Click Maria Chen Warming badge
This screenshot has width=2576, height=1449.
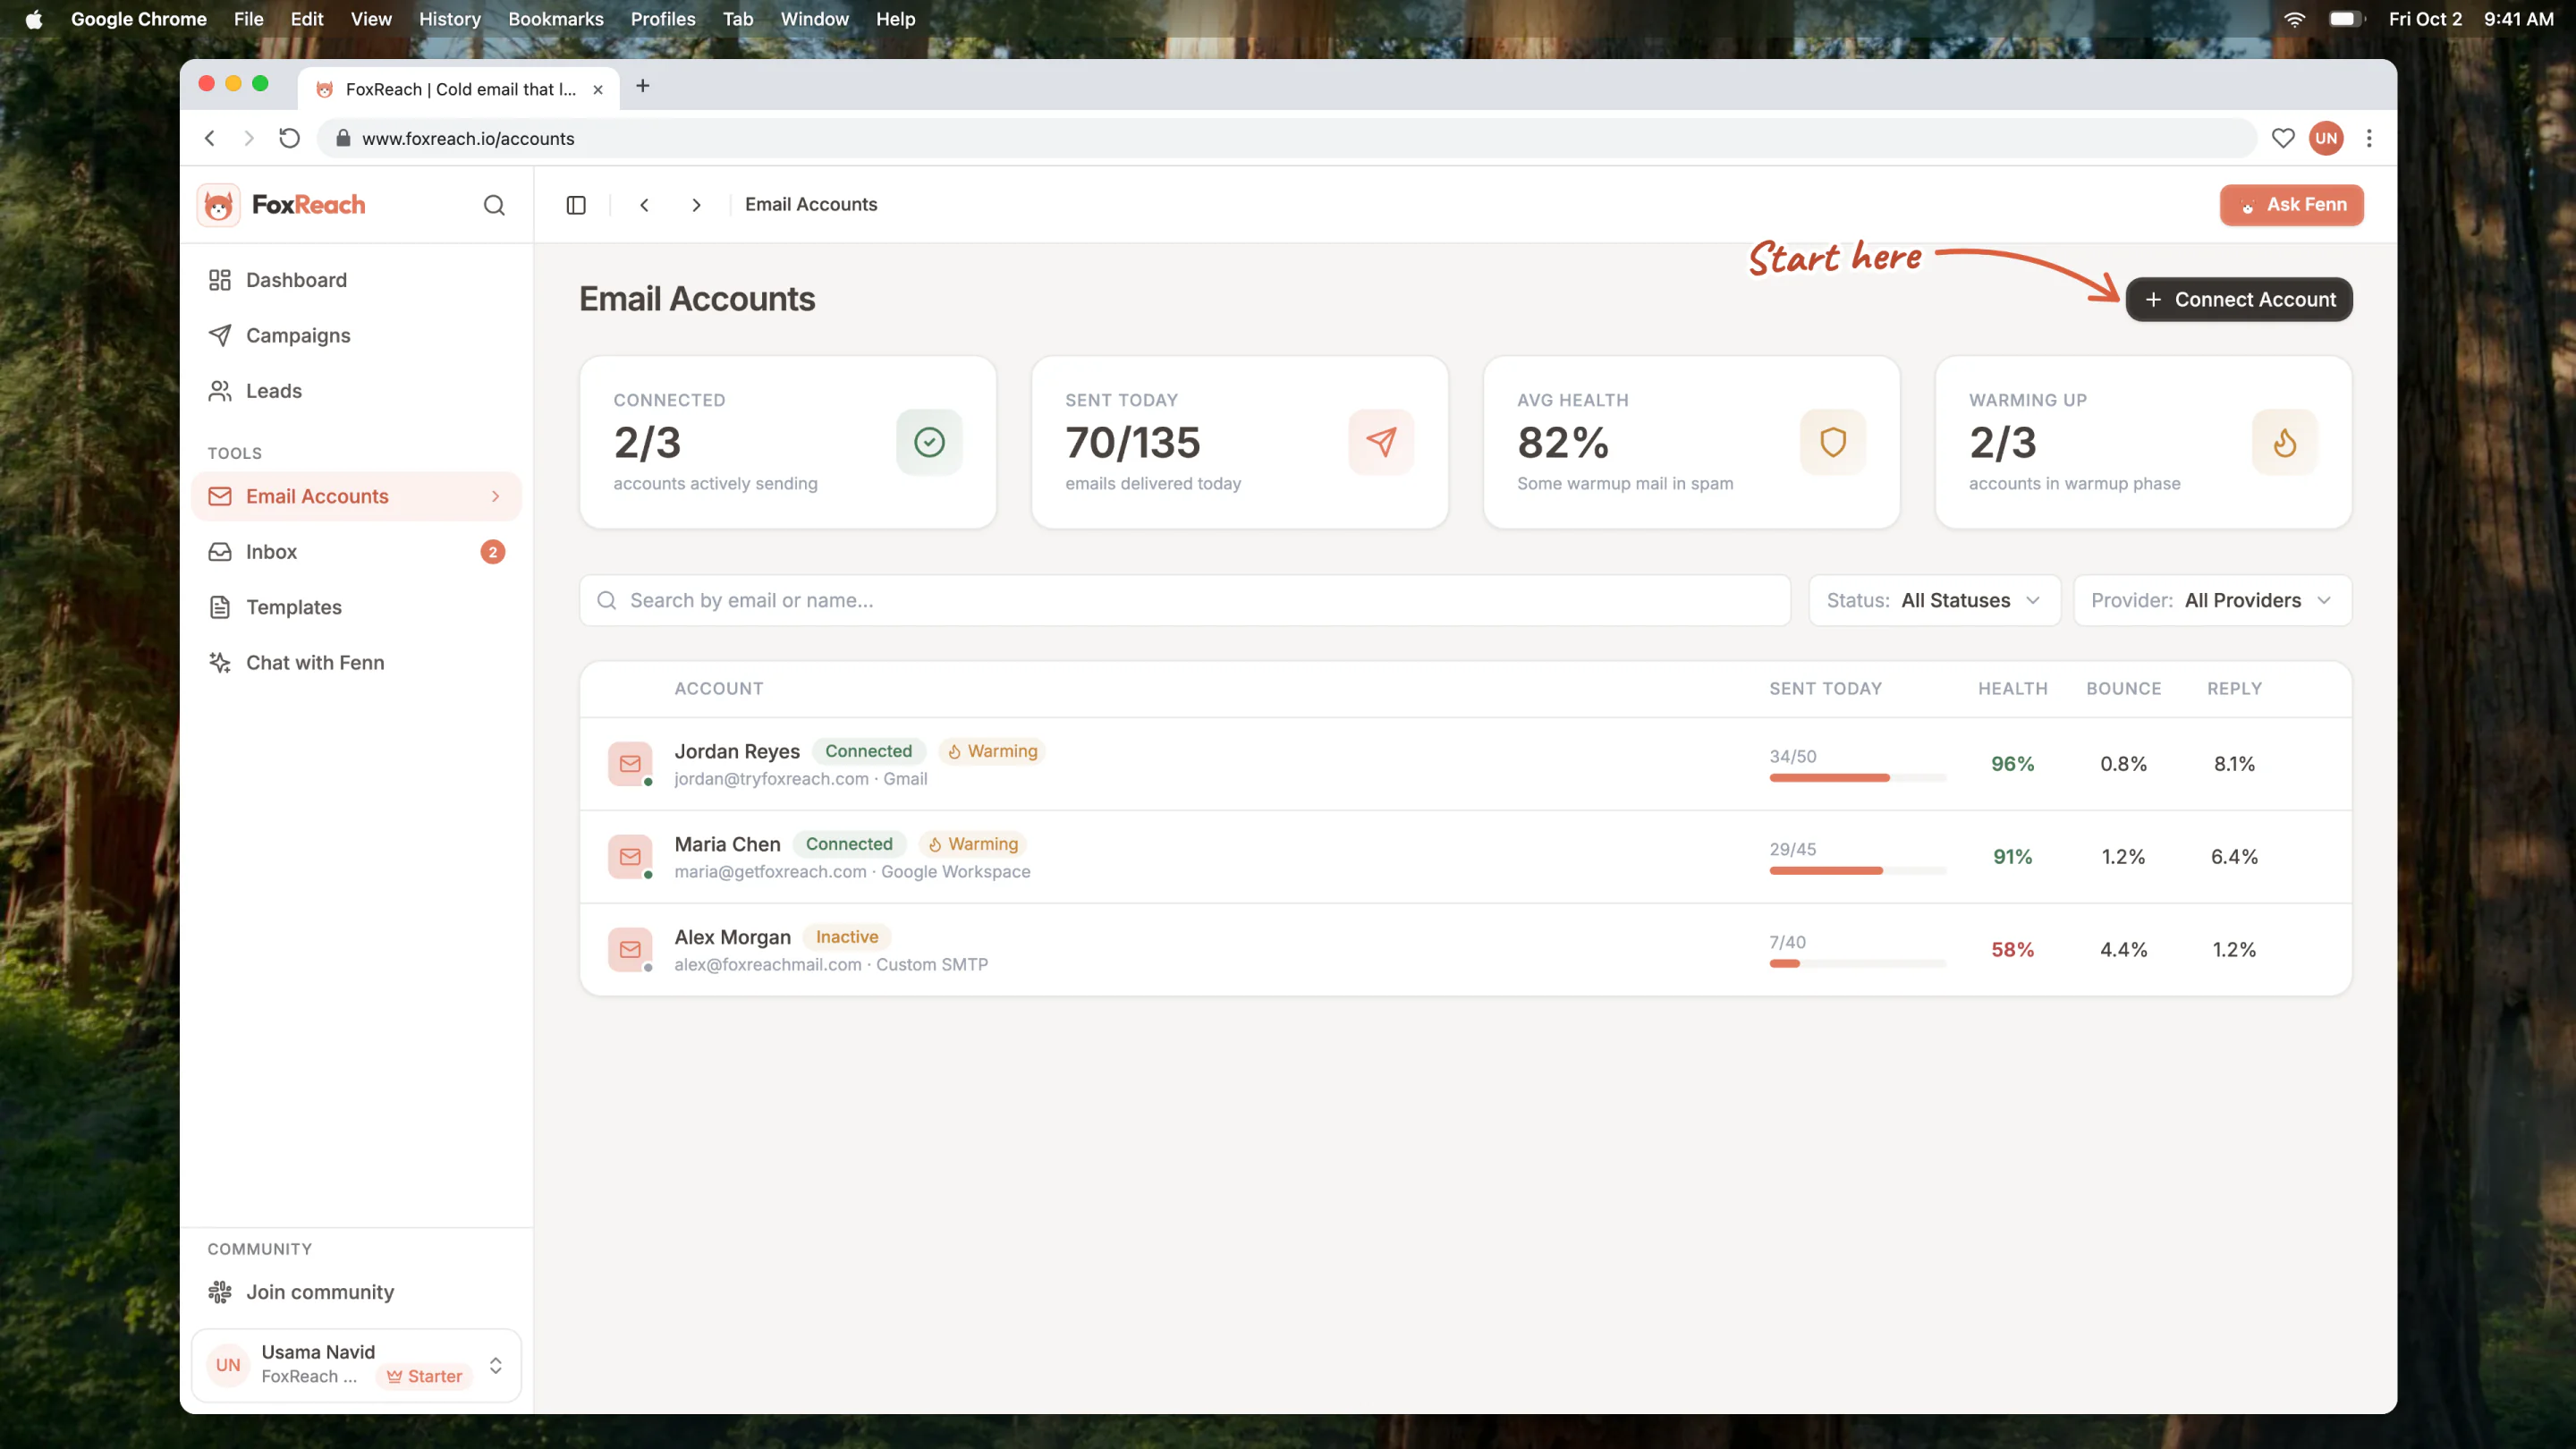pos(972,844)
